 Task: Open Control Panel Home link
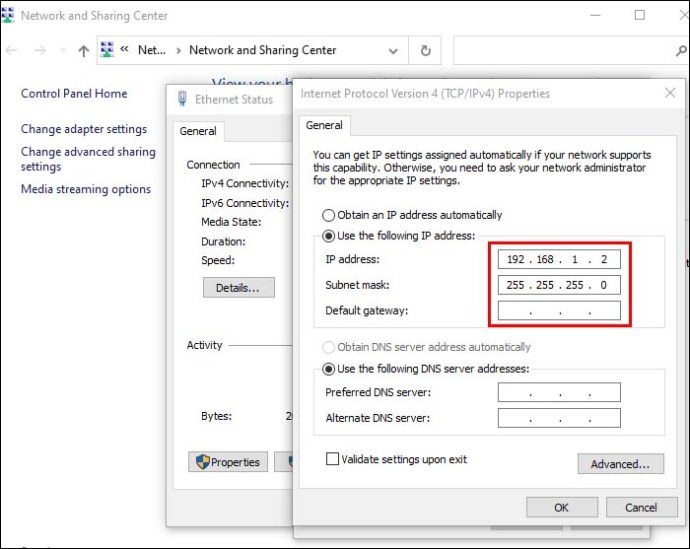pos(74,93)
